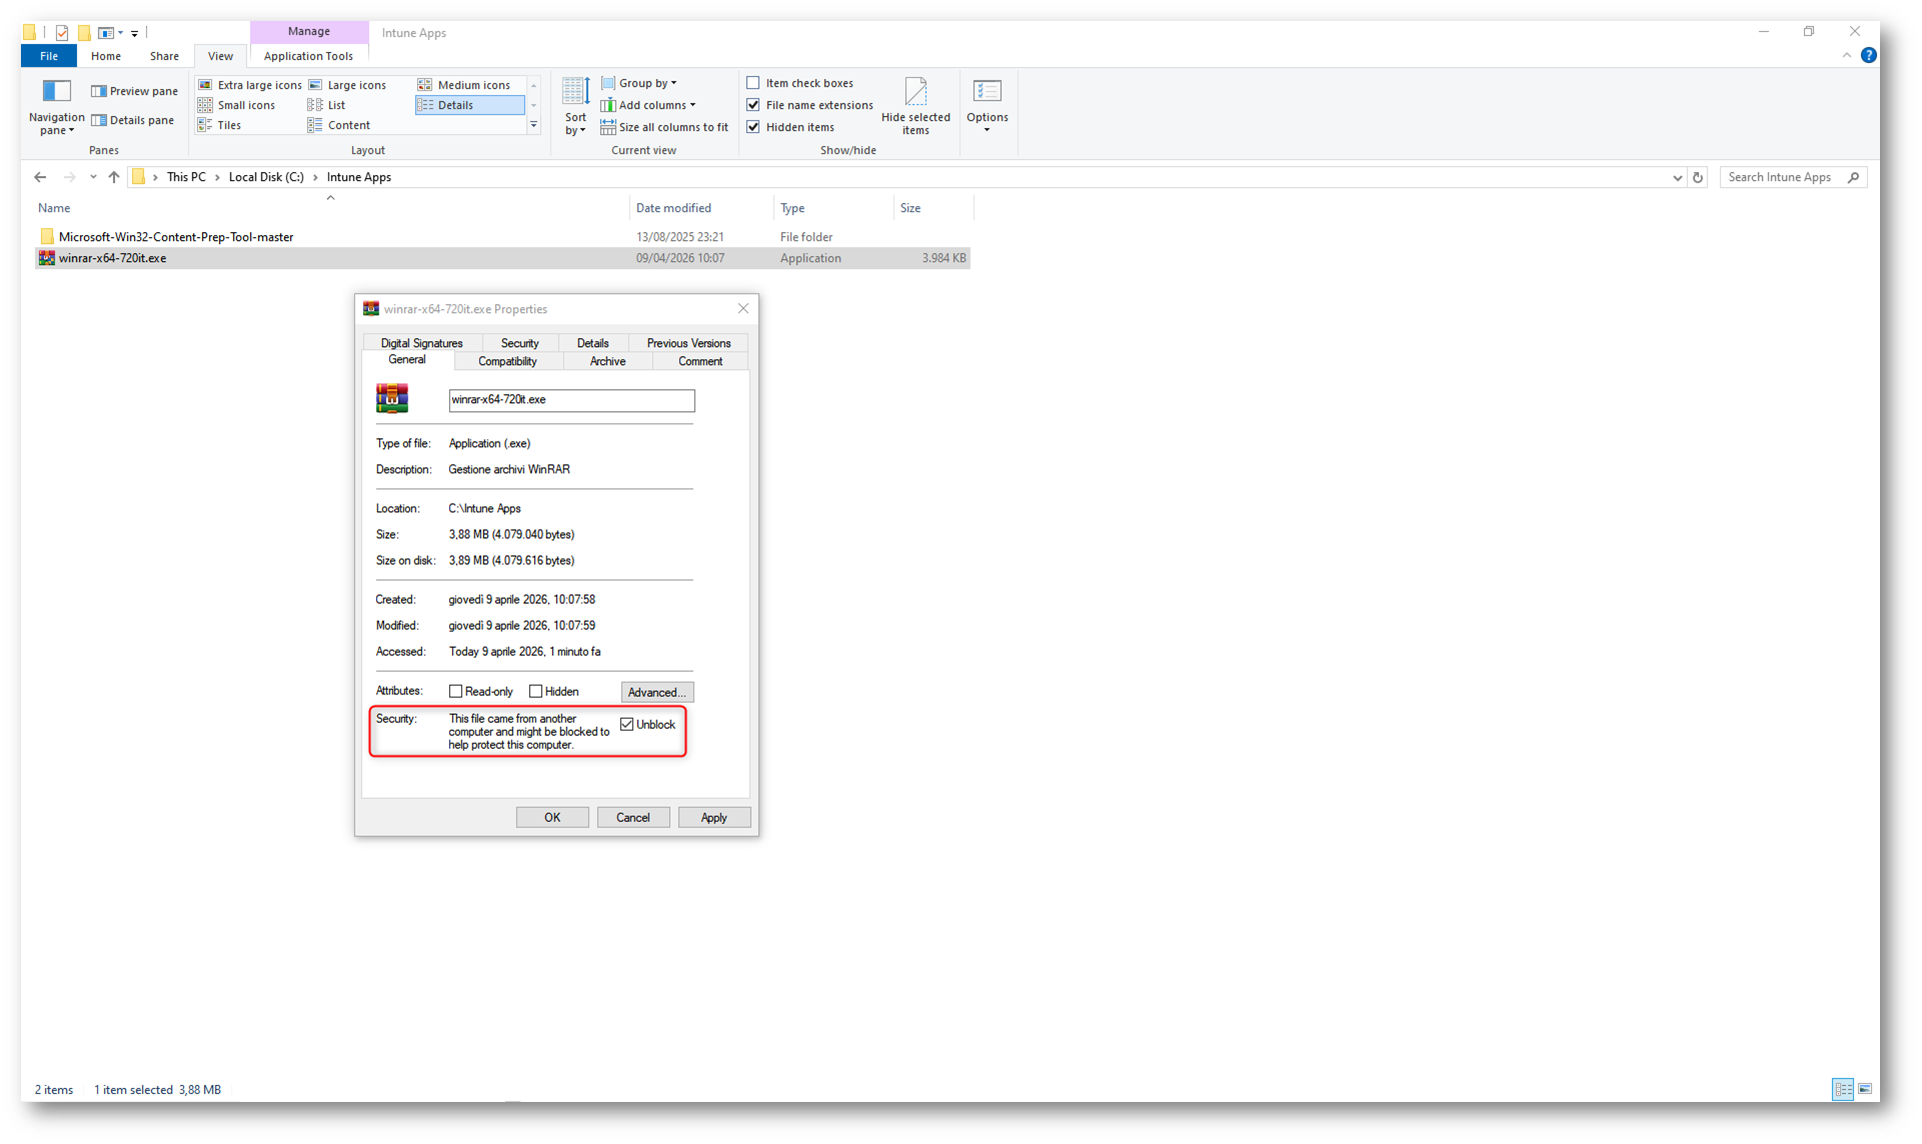This screenshot has height=1144, width=1922.
Task: Switch to the Digital Signatures tab
Action: point(421,343)
